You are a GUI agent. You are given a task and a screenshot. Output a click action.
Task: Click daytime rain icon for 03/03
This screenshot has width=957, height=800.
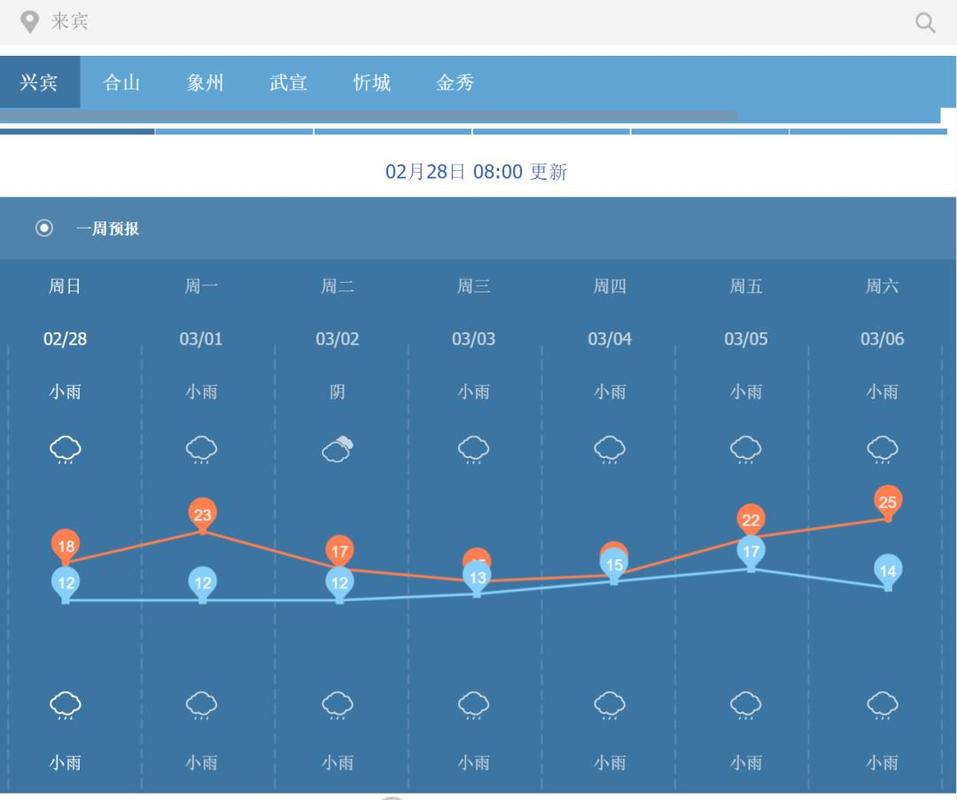click(474, 450)
